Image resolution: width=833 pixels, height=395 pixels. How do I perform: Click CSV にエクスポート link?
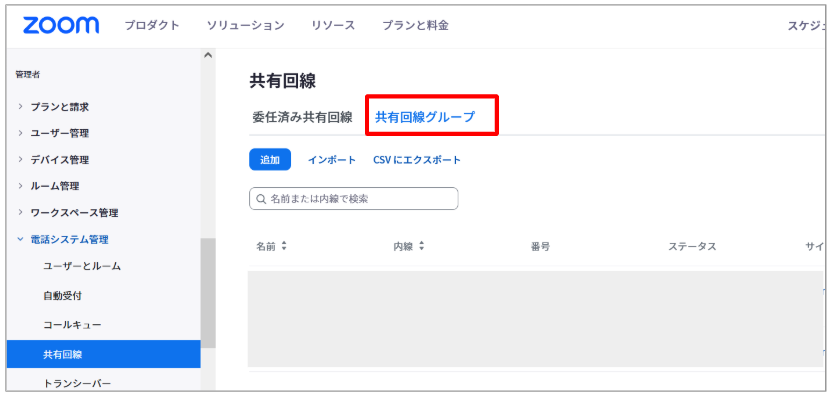(x=417, y=160)
